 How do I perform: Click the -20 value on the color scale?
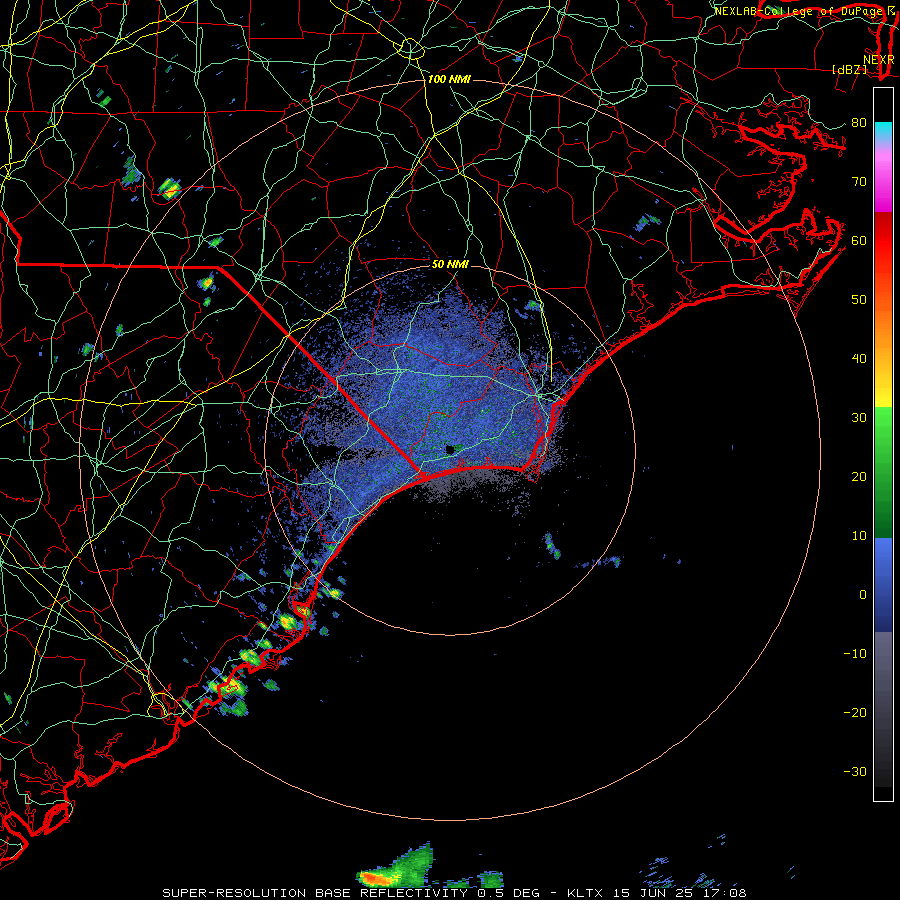coord(855,713)
